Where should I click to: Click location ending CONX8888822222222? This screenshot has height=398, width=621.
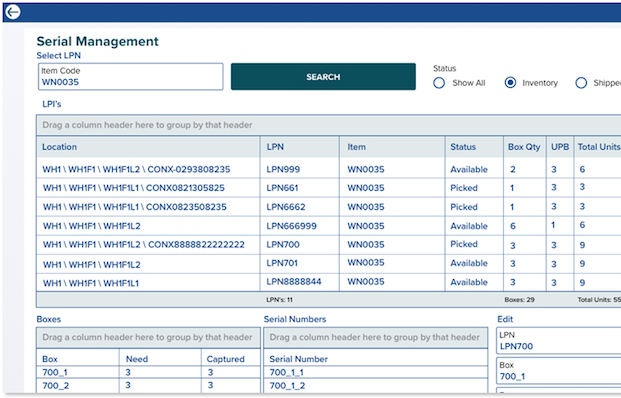[144, 245]
